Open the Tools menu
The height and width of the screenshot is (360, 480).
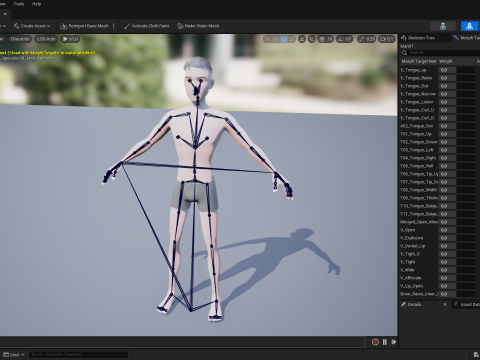coord(19,4)
